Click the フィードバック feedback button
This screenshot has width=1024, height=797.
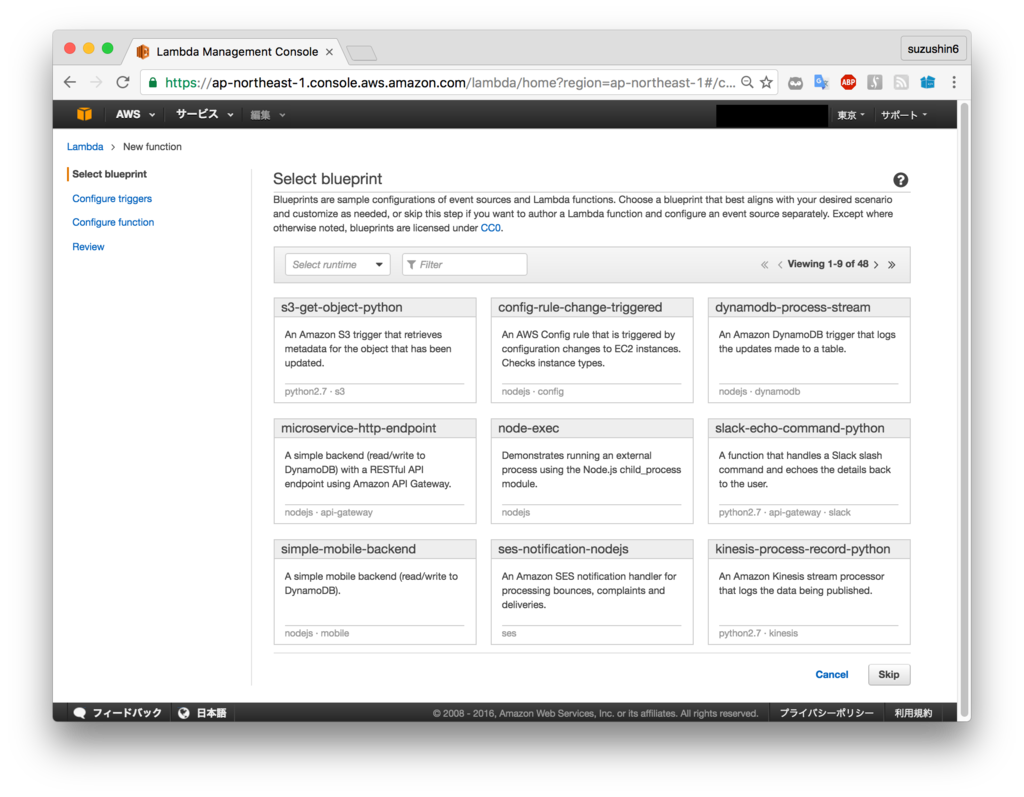(x=118, y=713)
